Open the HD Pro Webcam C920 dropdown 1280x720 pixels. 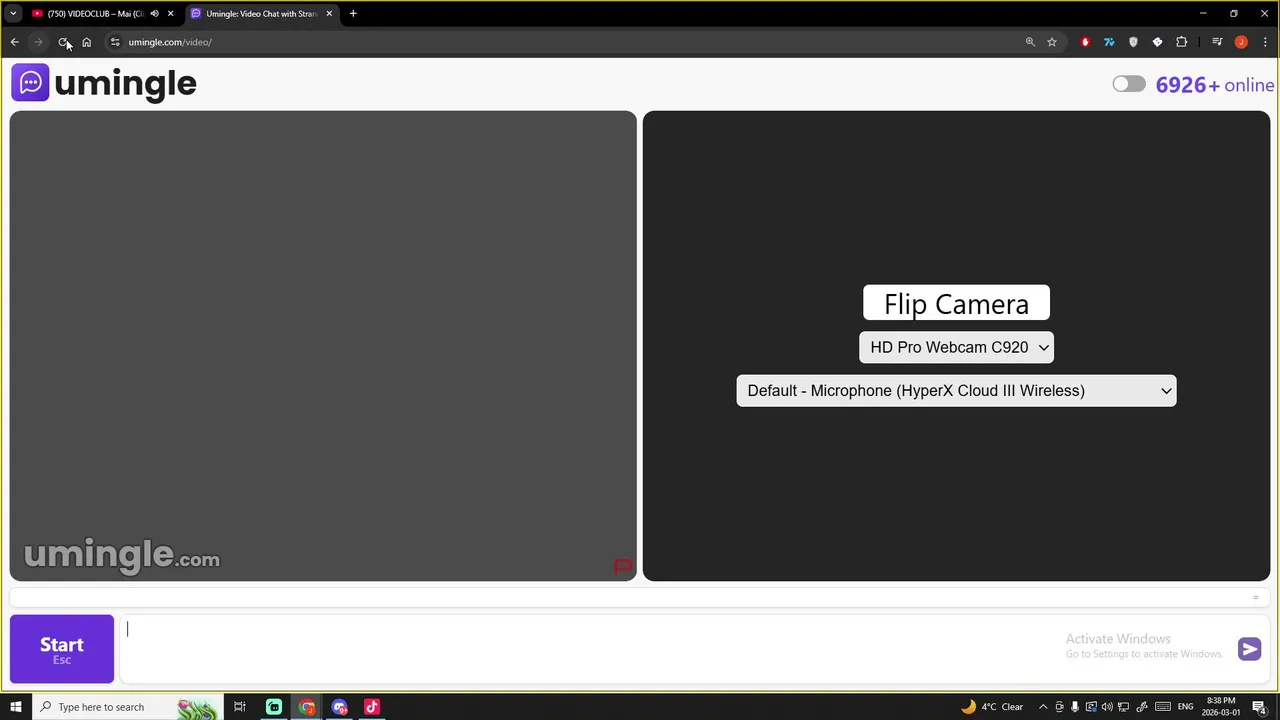coord(956,347)
